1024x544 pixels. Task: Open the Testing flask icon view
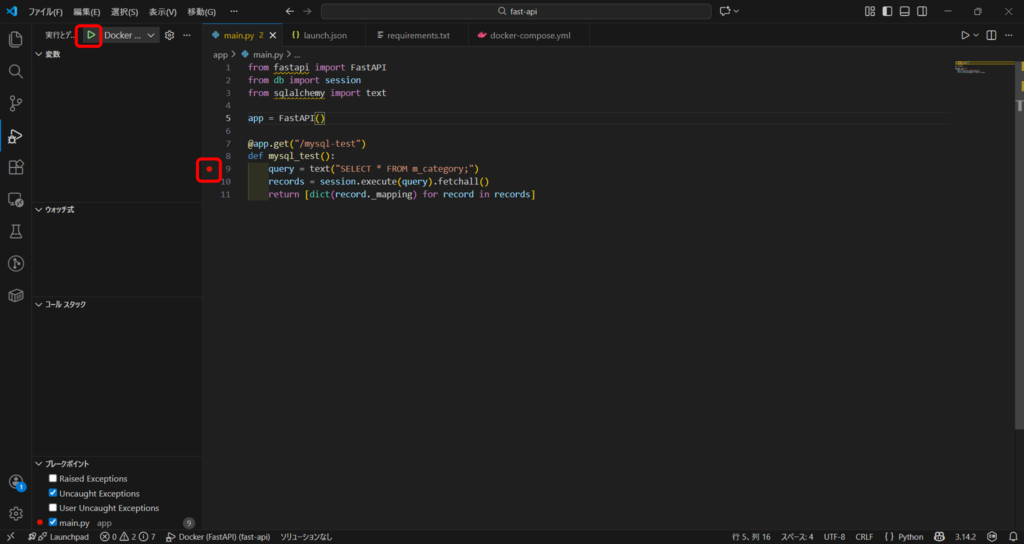coord(15,231)
